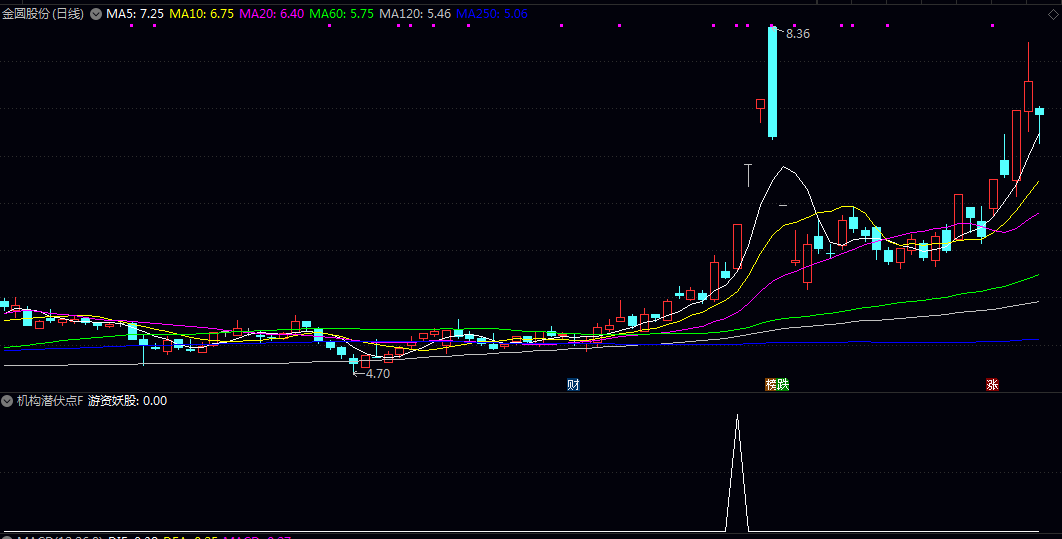Click the 机构潜伏点F indicator name
1062x539 pixels.
(x=50, y=401)
